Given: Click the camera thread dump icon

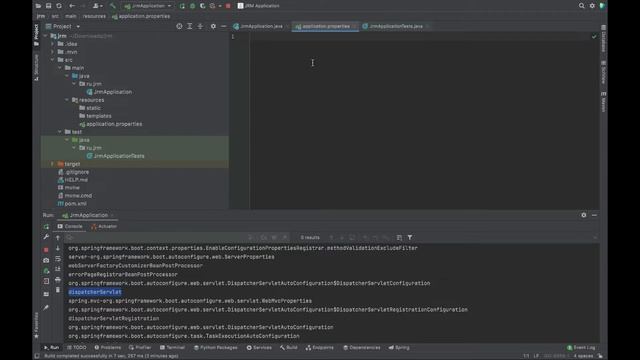Looking at the screenshot, I should [x=46, y=260].
